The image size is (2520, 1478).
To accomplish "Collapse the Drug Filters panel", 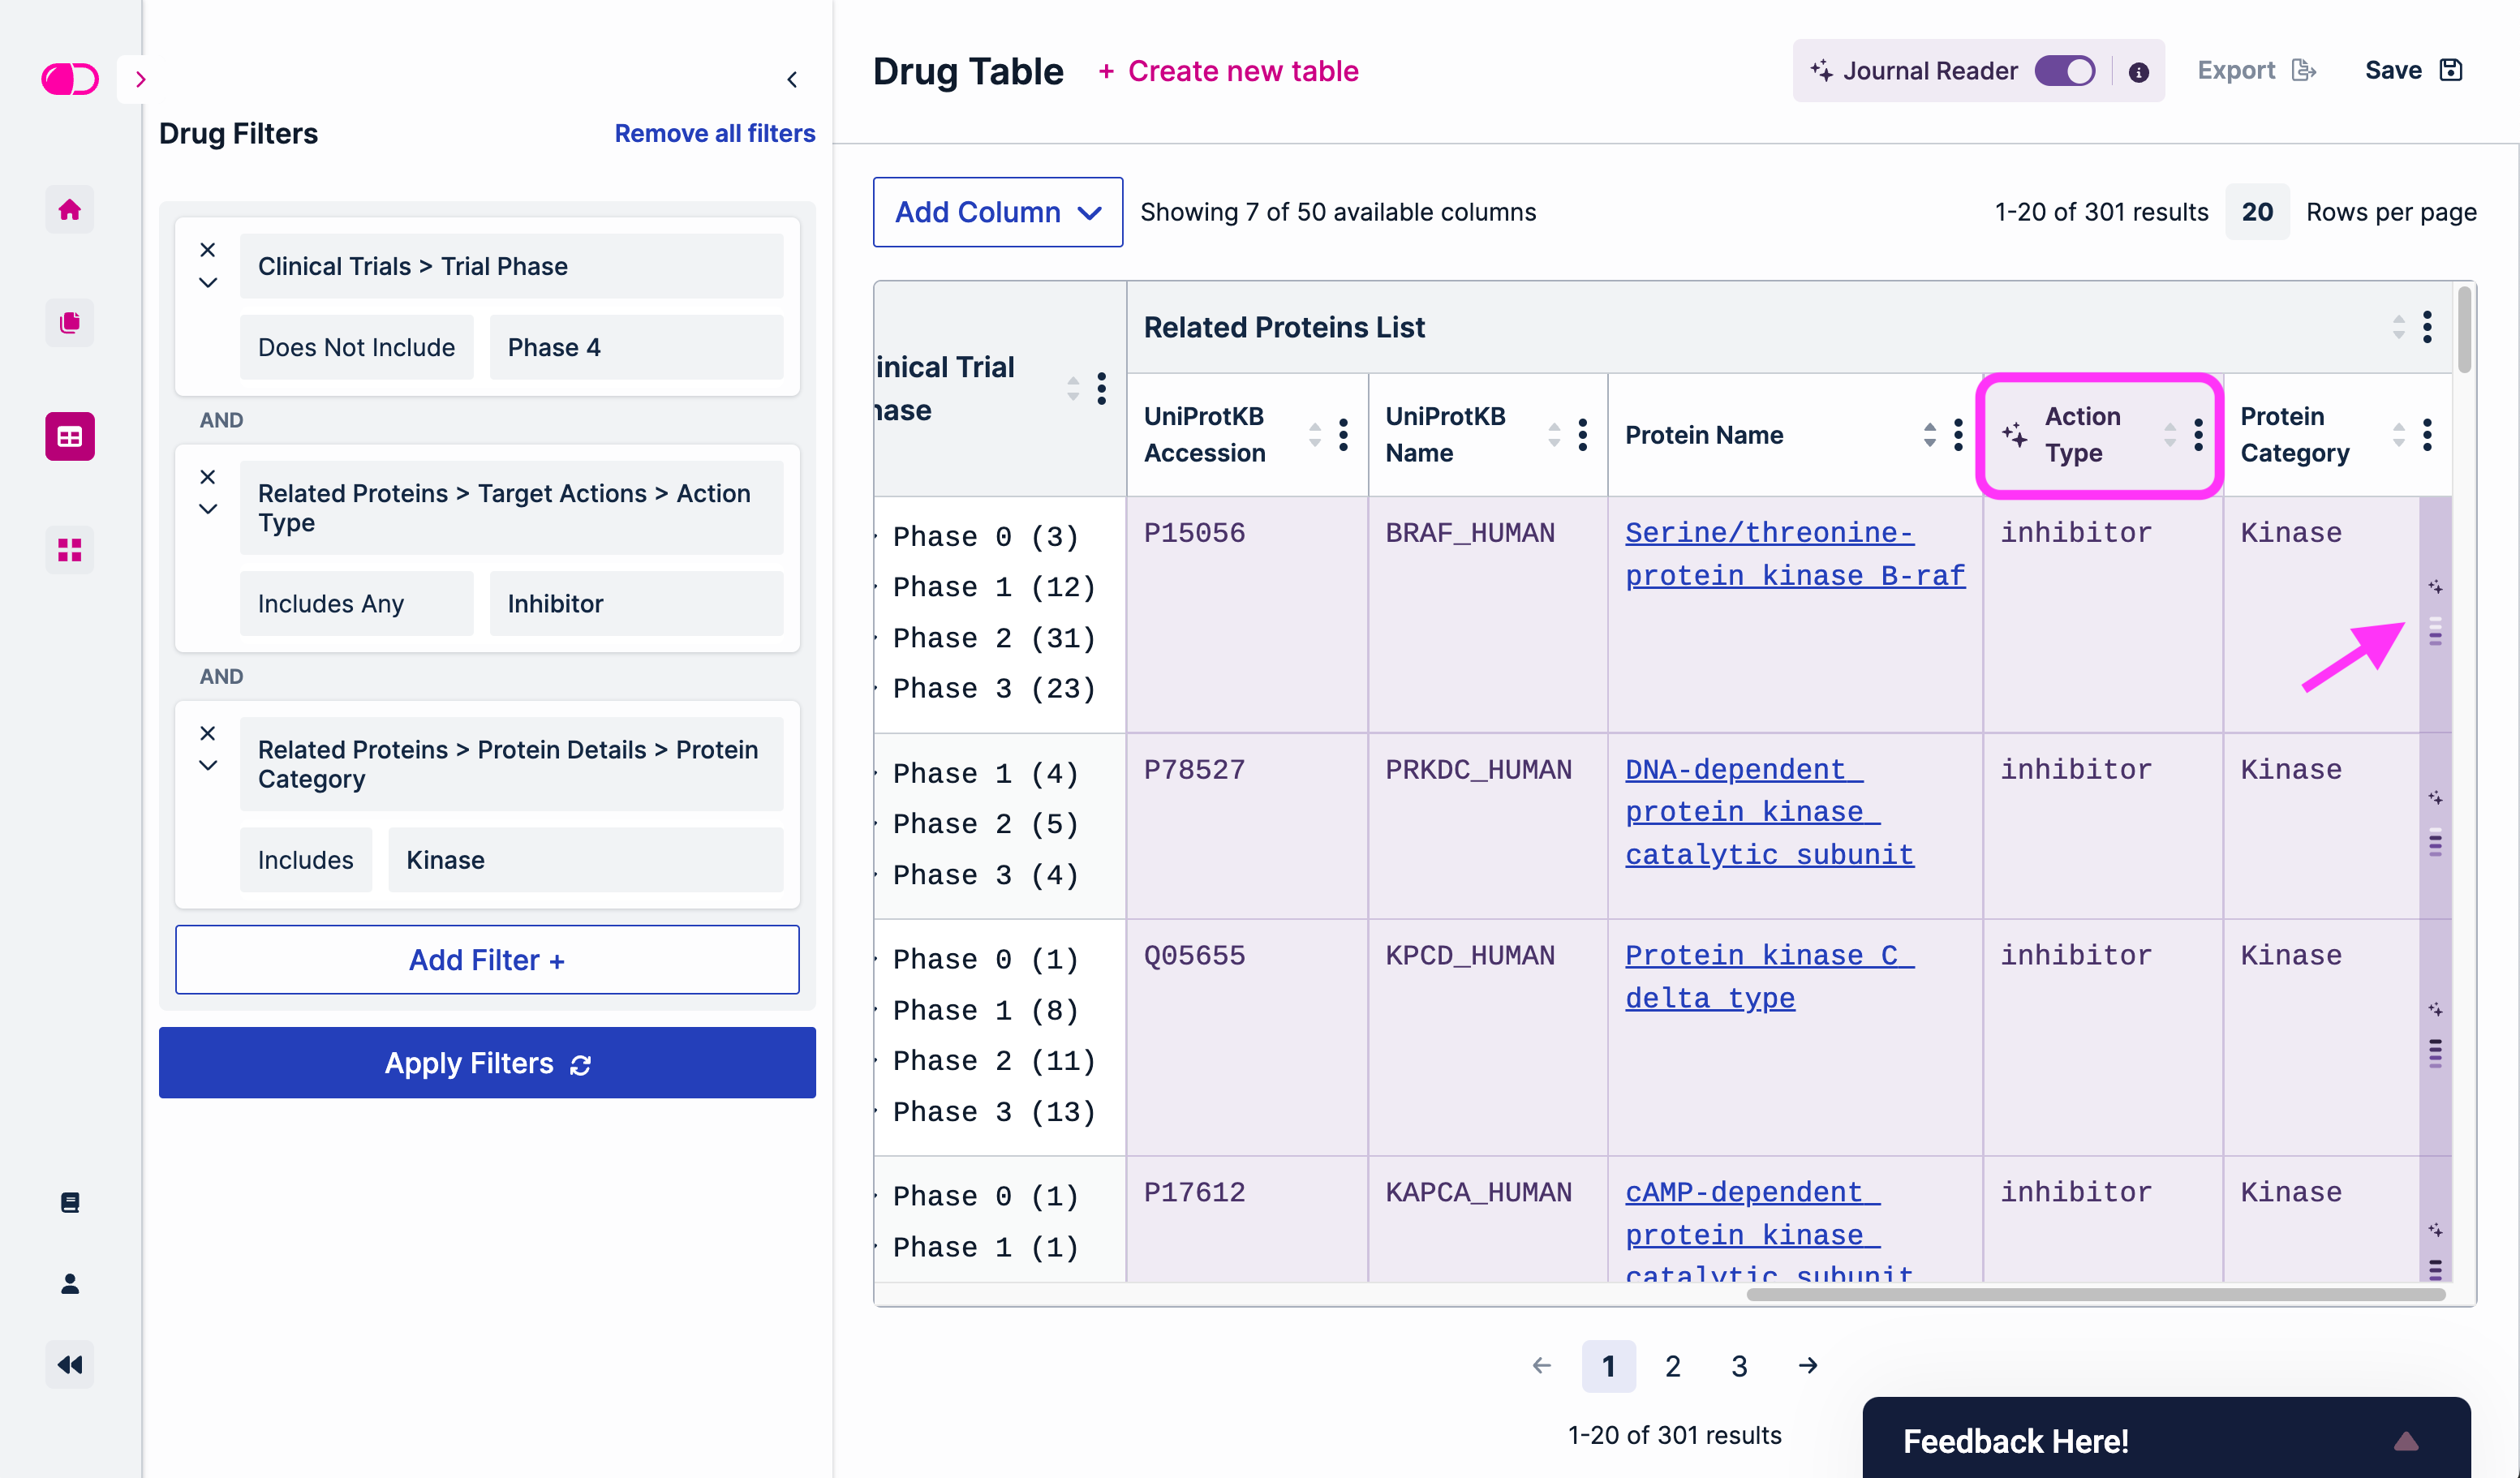I will click(791, 79).
